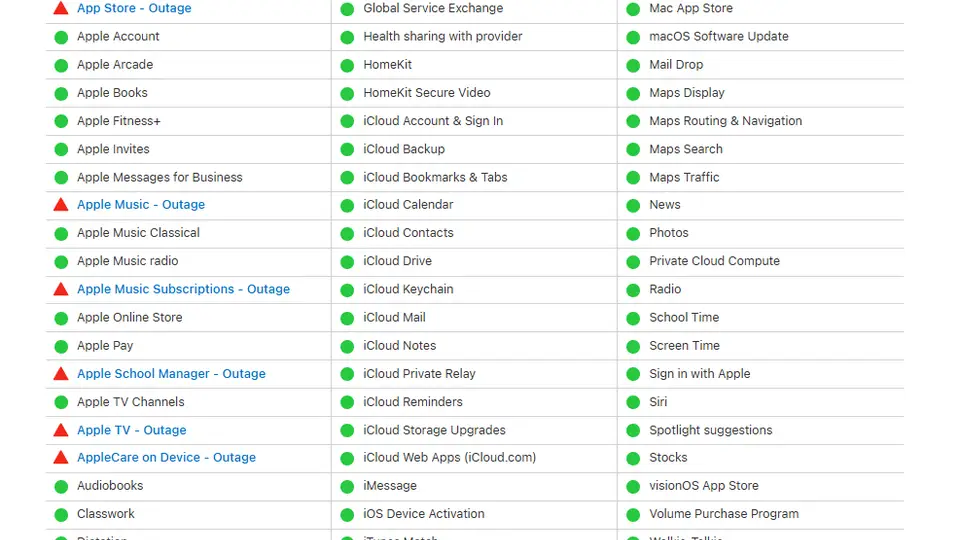Select the iCloud Keychain entry

(x=408, y=289)
